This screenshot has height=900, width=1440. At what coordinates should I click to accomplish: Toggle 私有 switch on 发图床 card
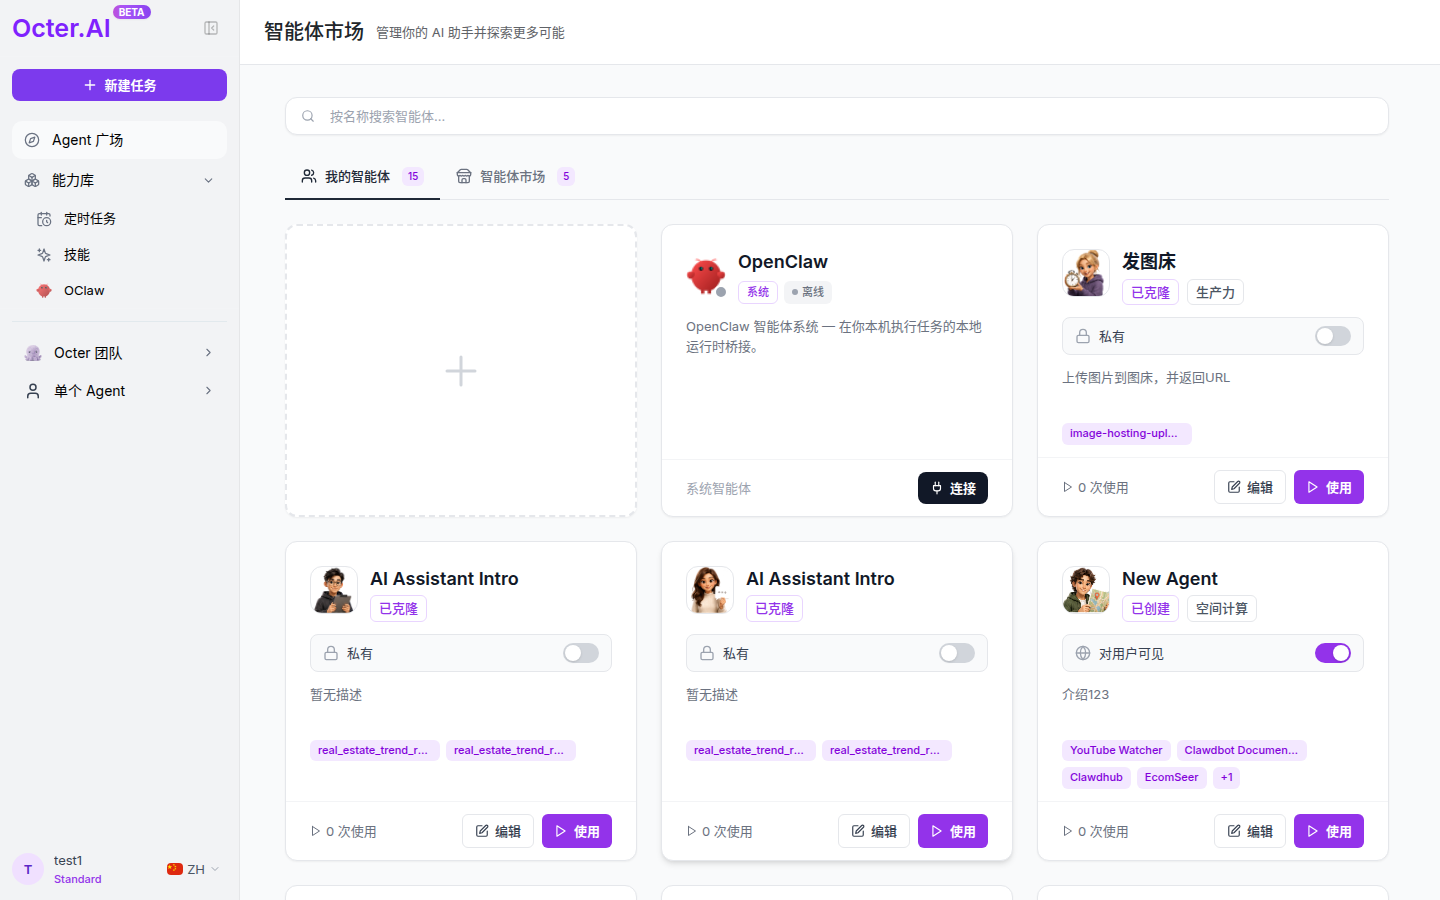1333,336
